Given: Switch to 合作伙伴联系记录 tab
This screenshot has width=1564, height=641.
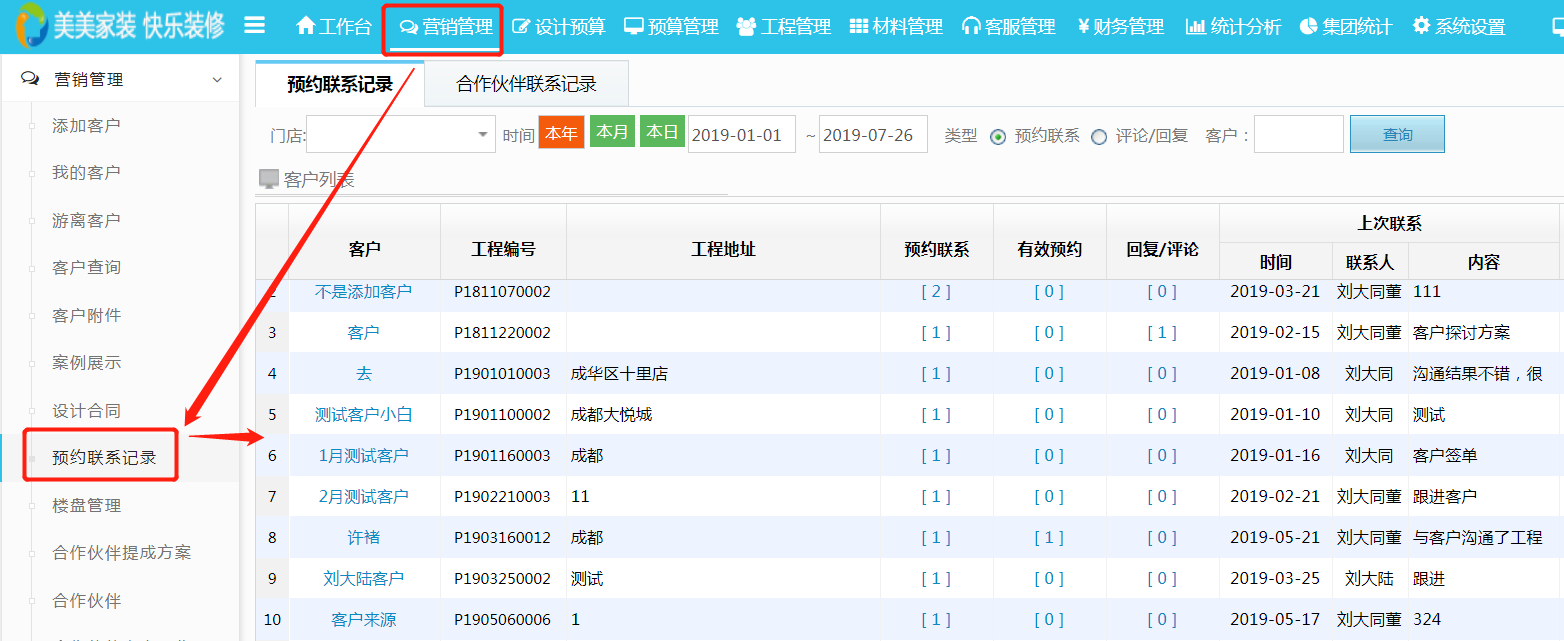Looking at the screenshot, I should [x=526, y=84].
